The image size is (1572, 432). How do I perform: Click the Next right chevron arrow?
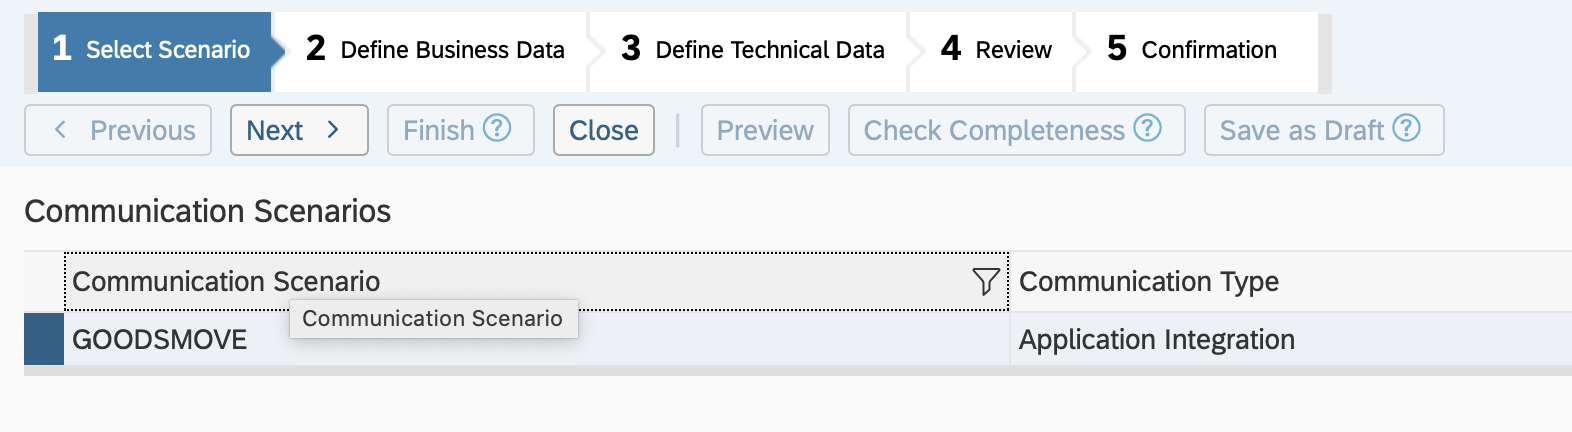pos(333,130)
